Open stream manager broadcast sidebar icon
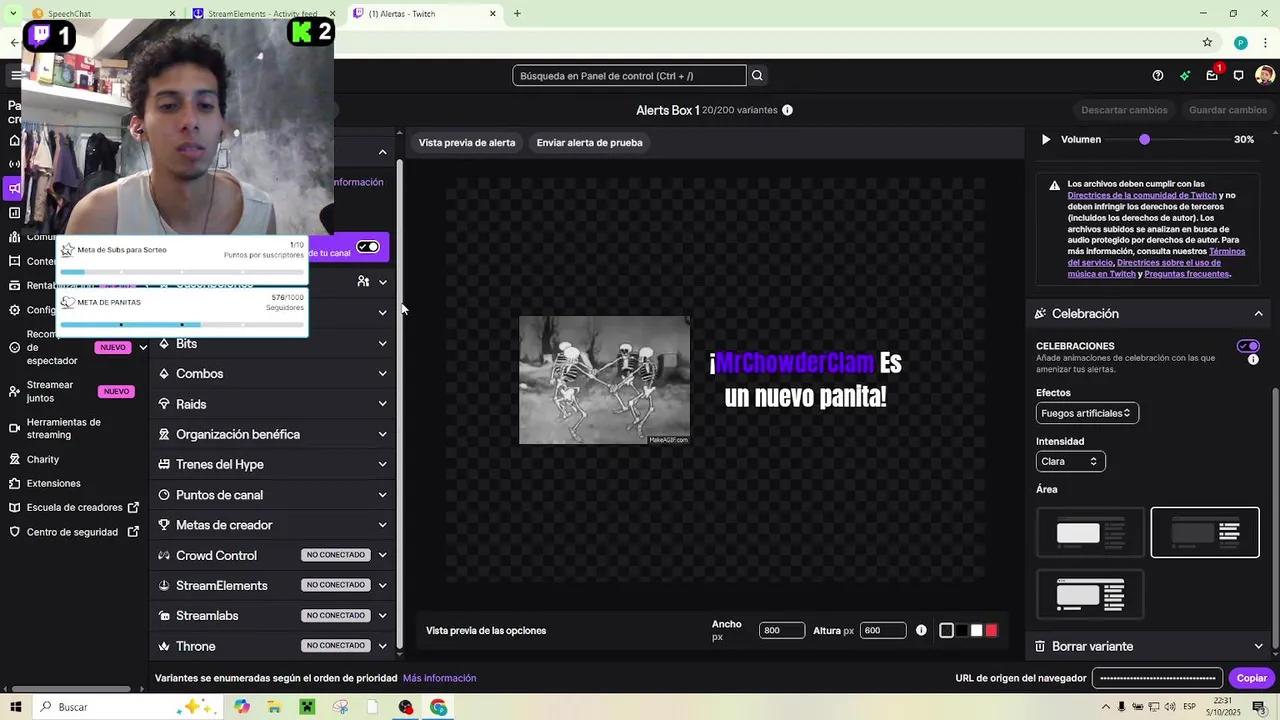1280x720 pixels. tap(14, 164)
